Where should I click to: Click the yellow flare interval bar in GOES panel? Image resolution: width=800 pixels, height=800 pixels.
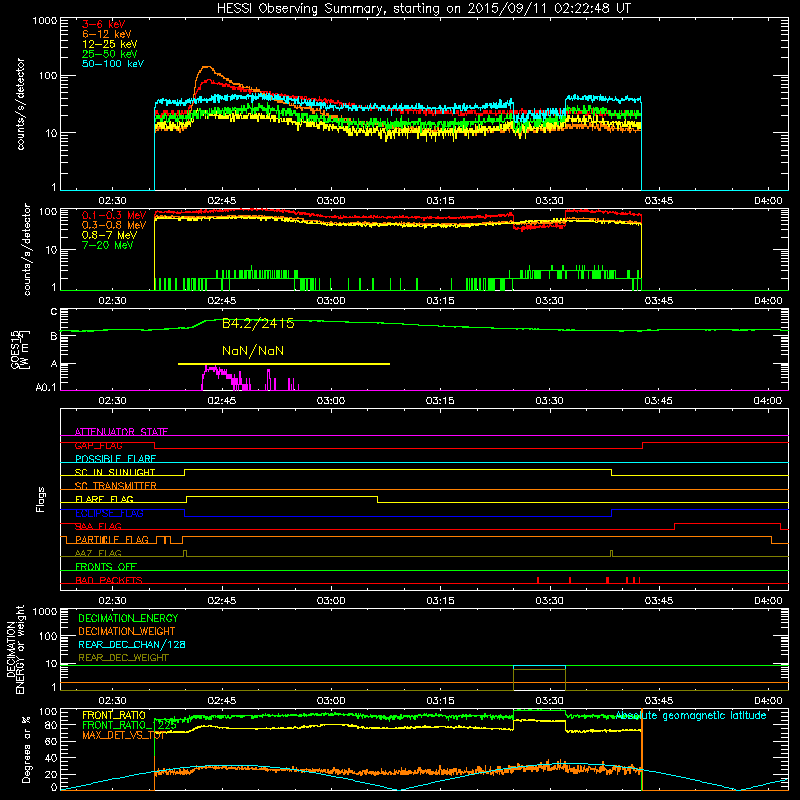tap(284, 364)
